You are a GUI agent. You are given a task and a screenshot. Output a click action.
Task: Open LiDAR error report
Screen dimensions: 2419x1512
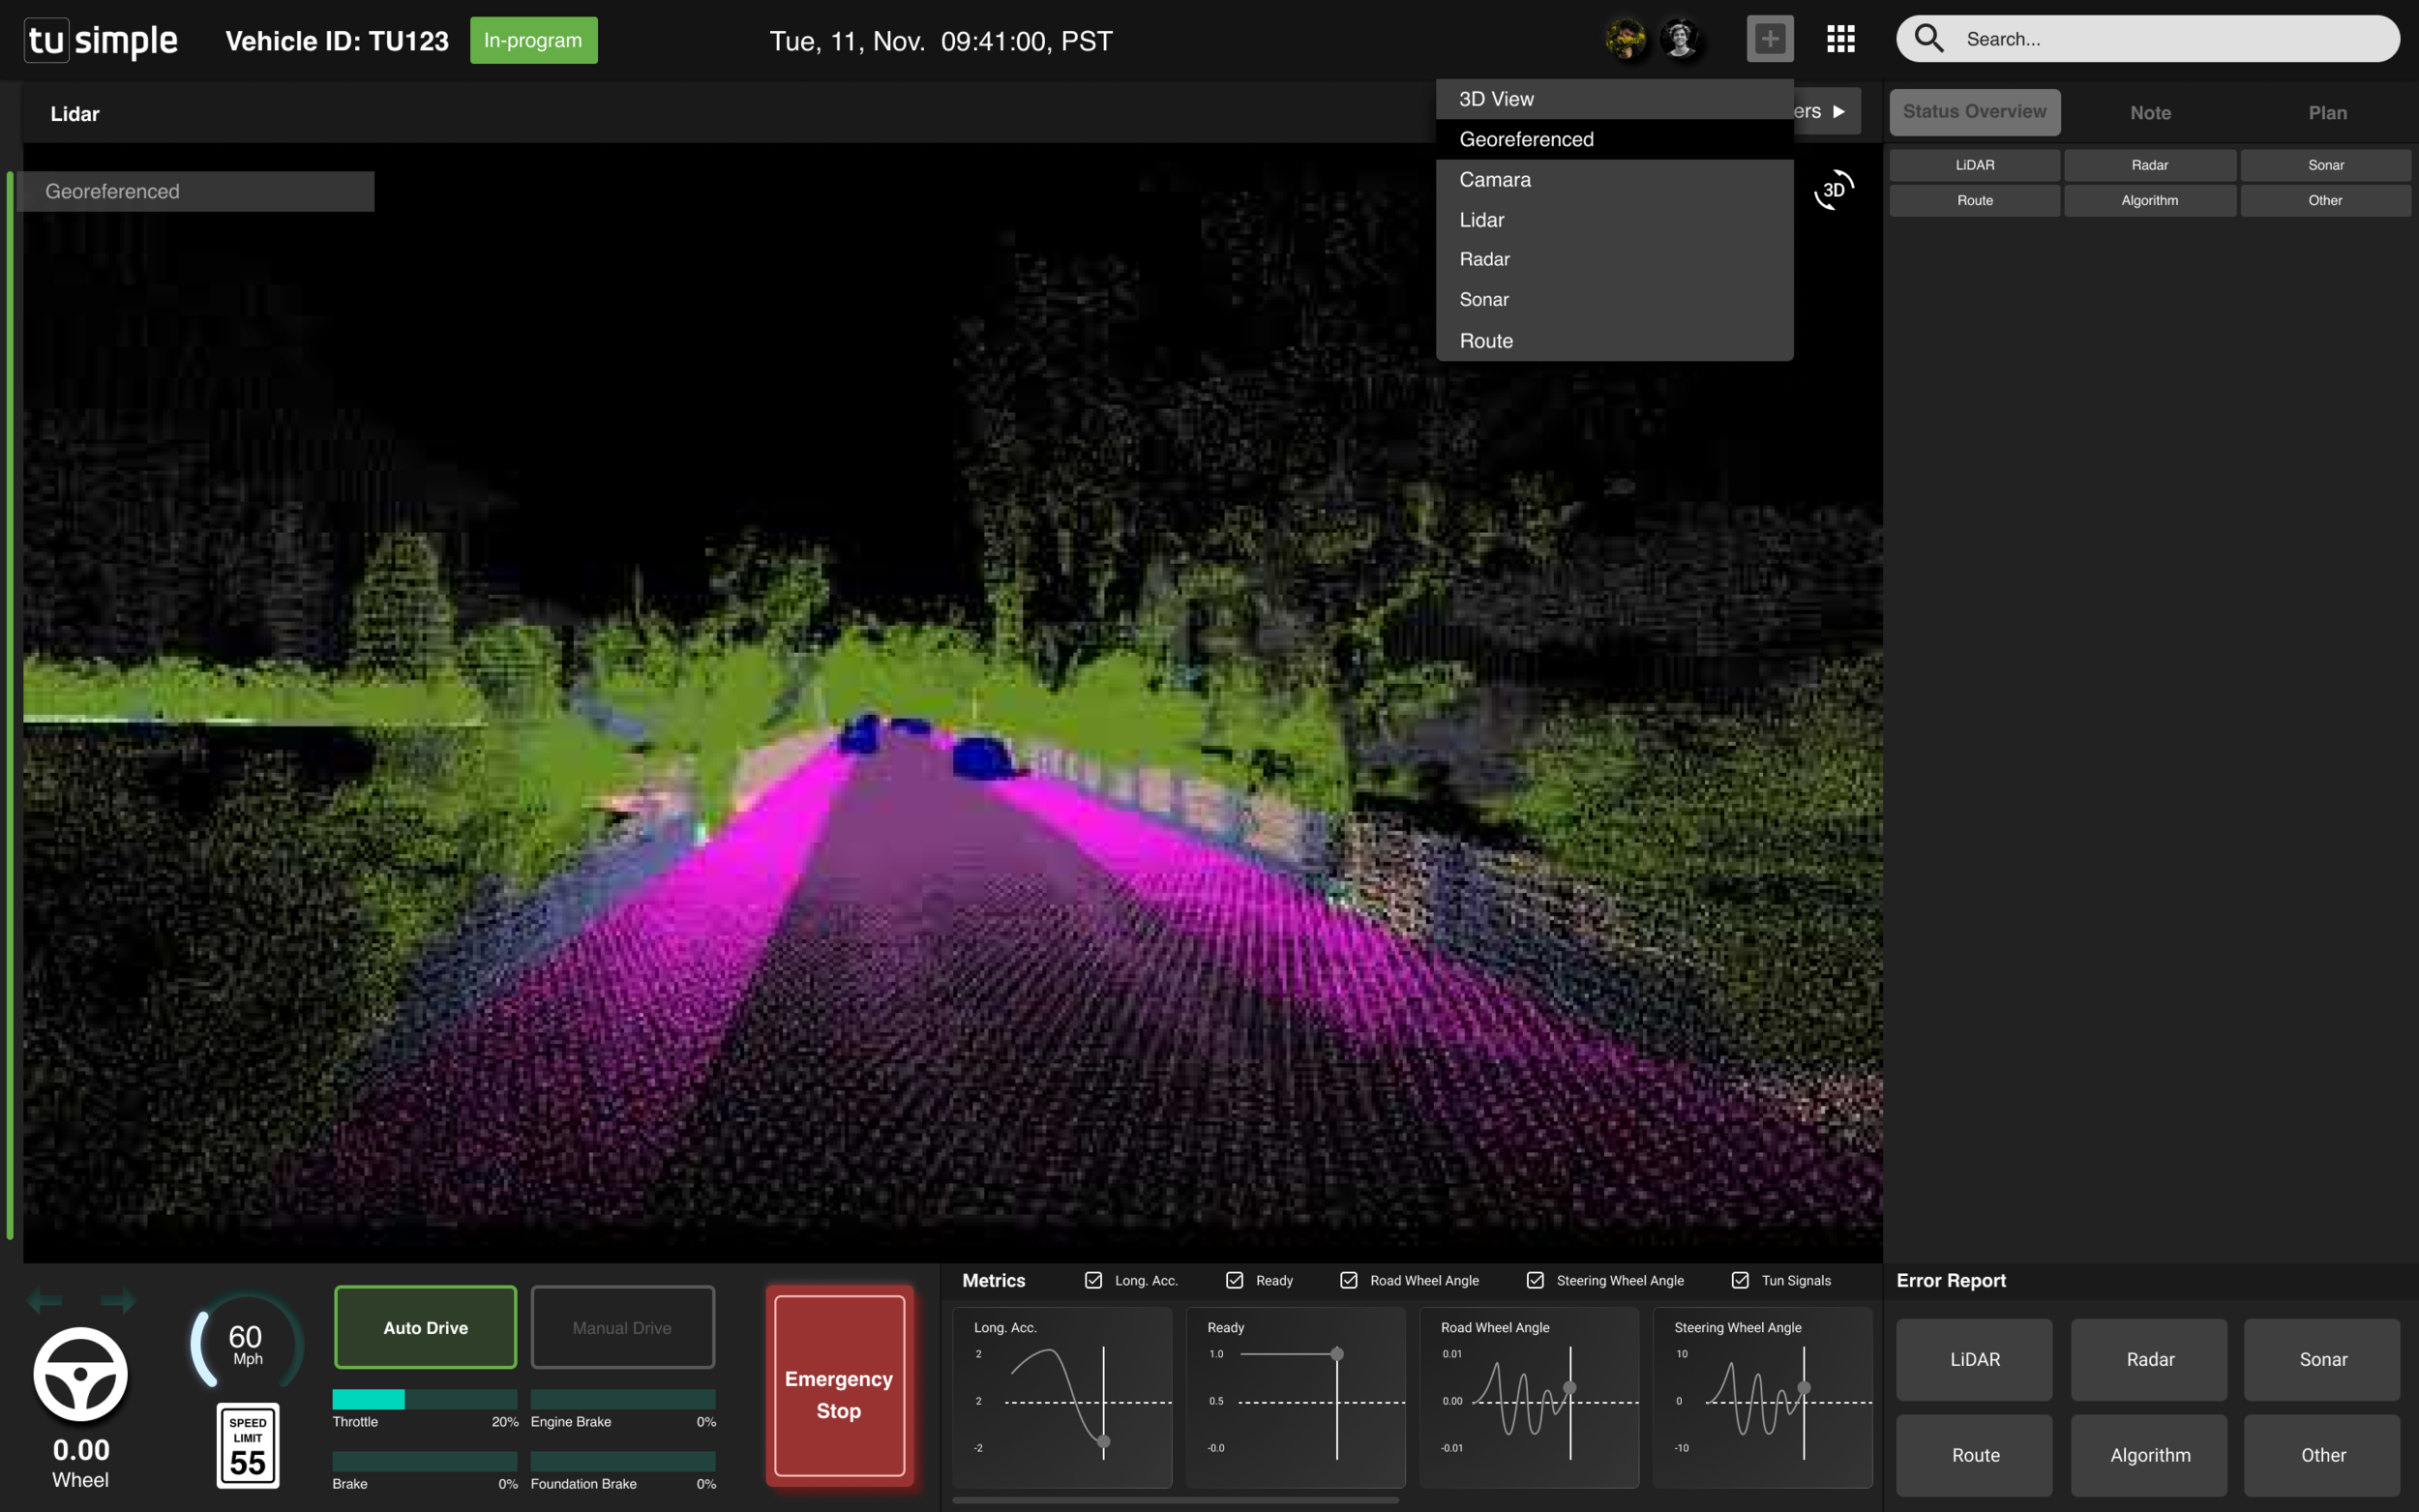[x=1974, y=1359]
